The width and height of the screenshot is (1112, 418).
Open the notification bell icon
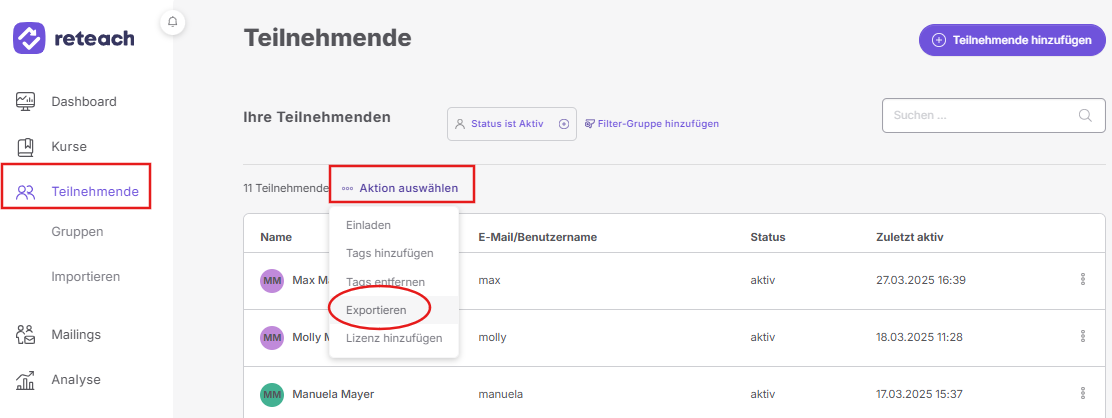coord(172,22)
